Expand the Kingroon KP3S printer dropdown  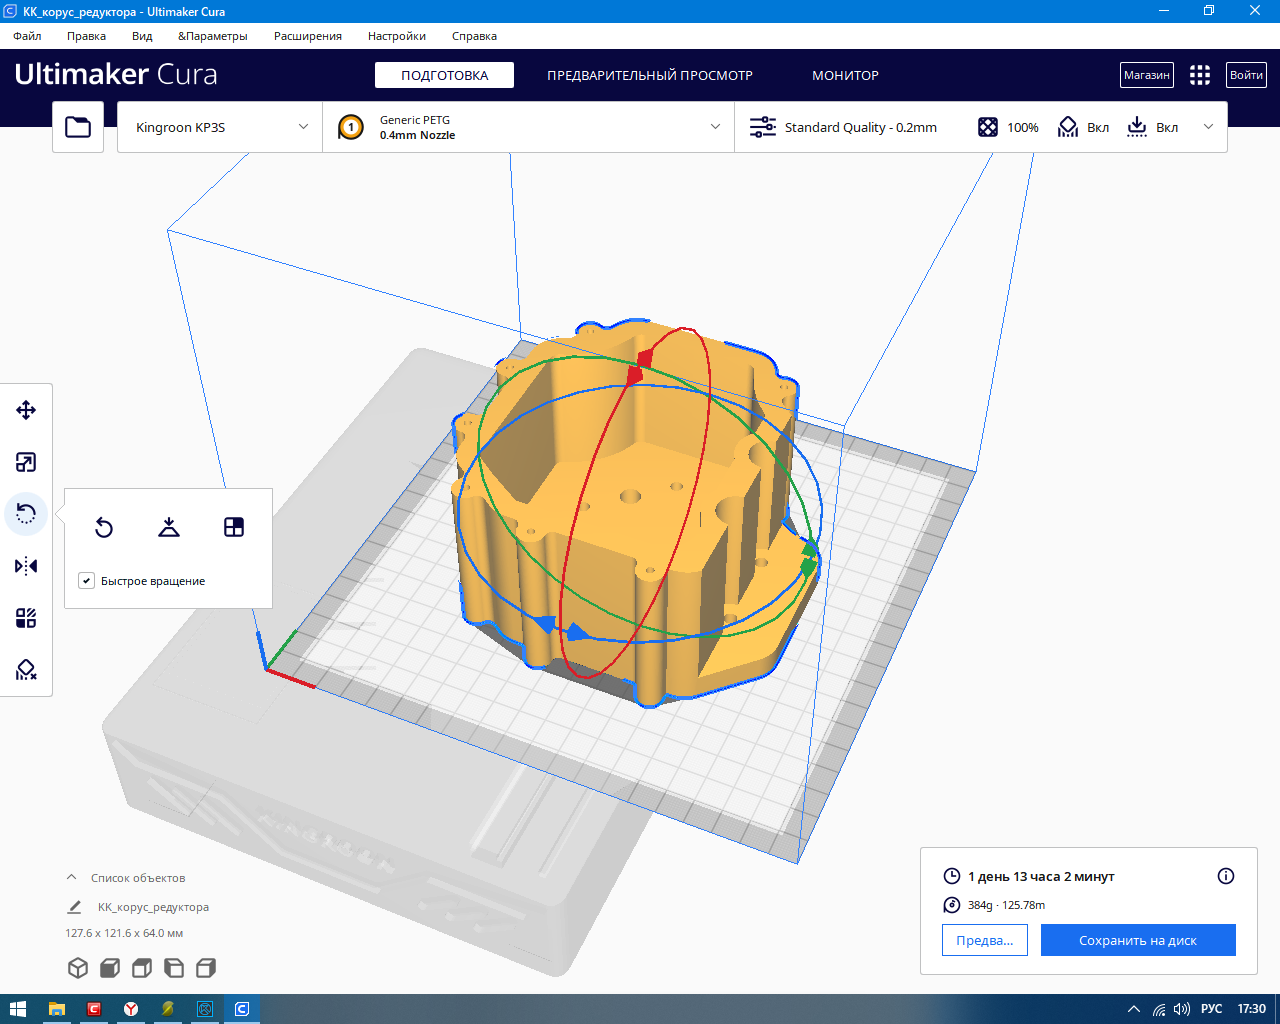(220, 127)
